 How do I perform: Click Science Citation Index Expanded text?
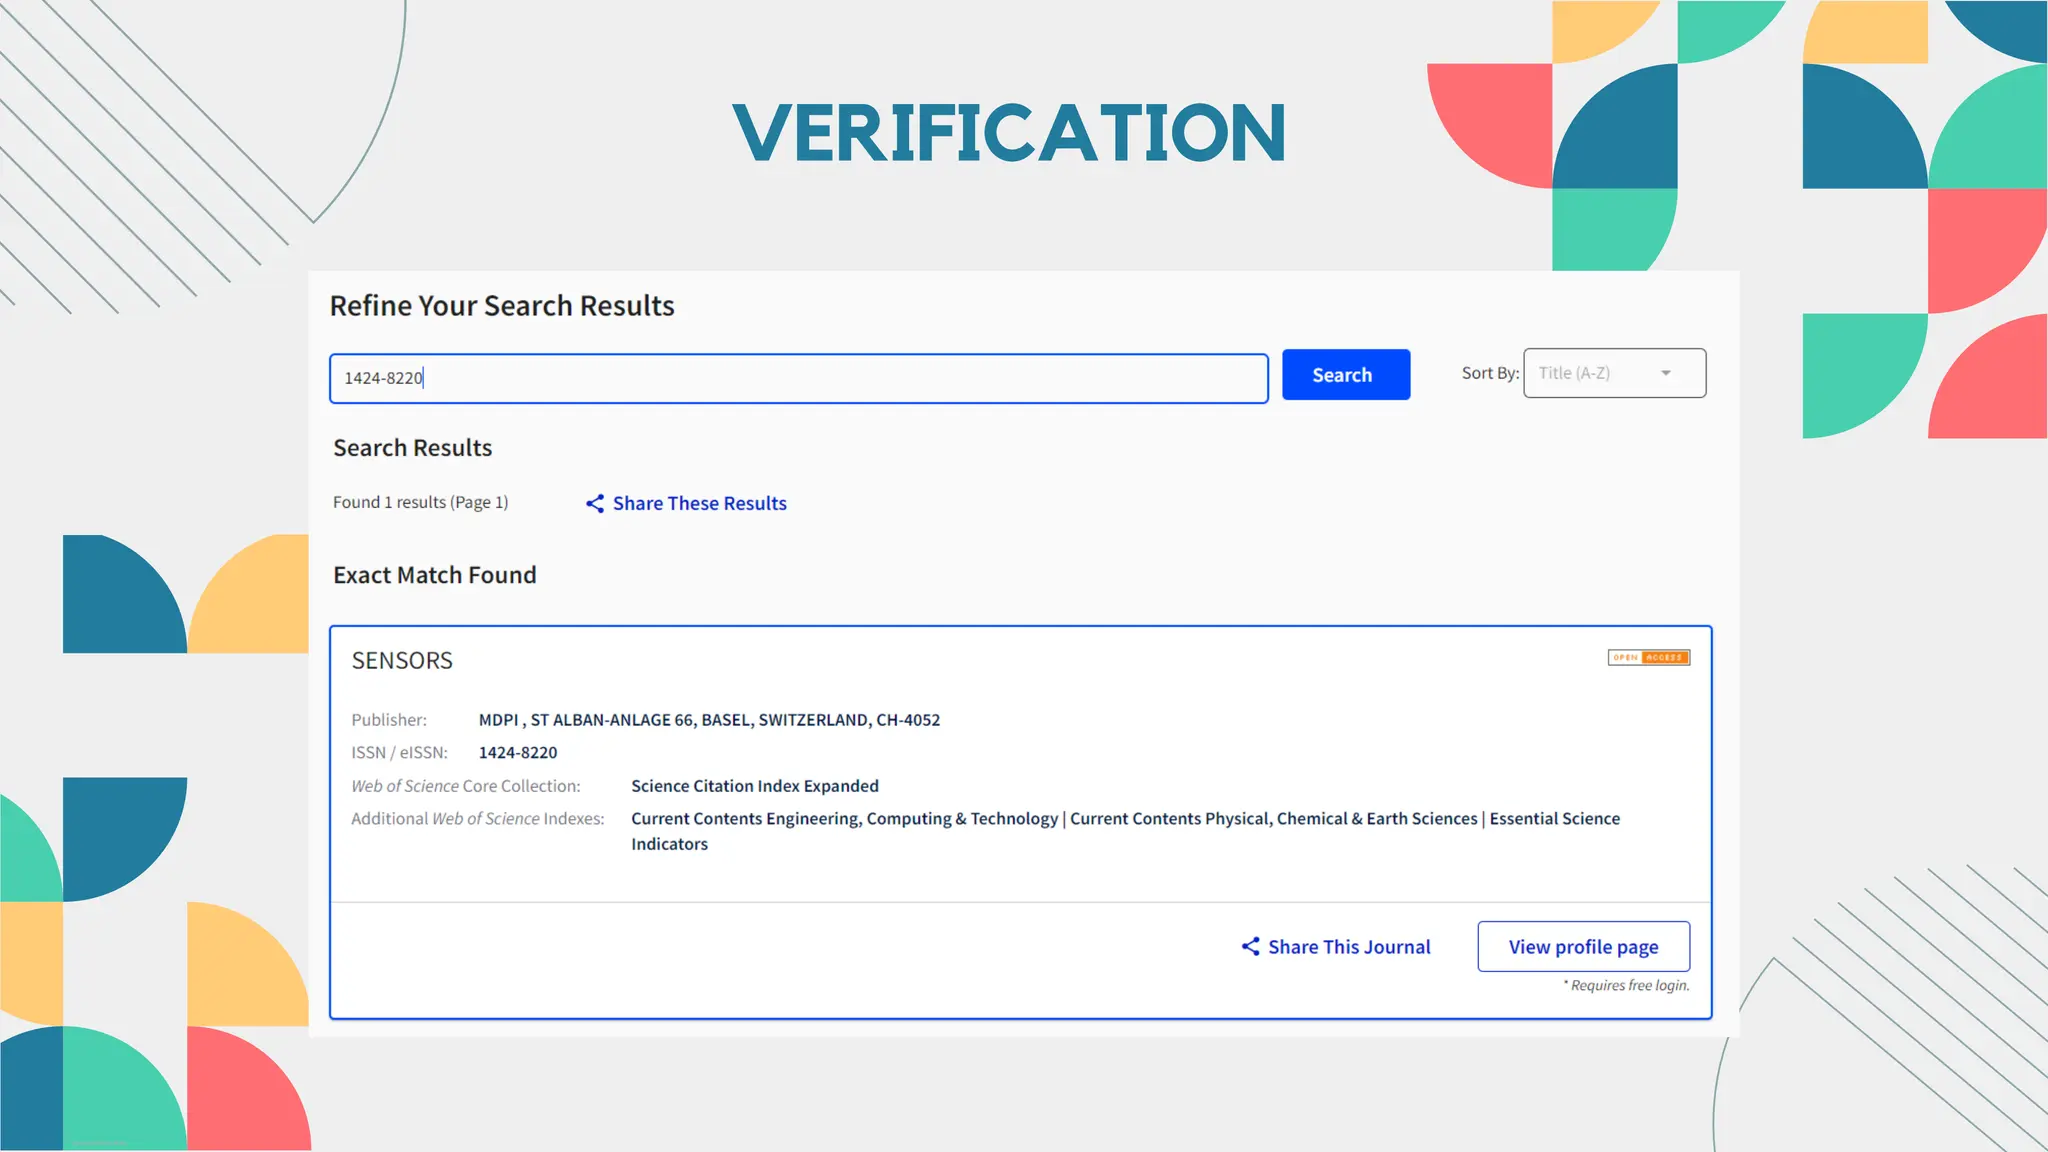click(x=754, y=786)
